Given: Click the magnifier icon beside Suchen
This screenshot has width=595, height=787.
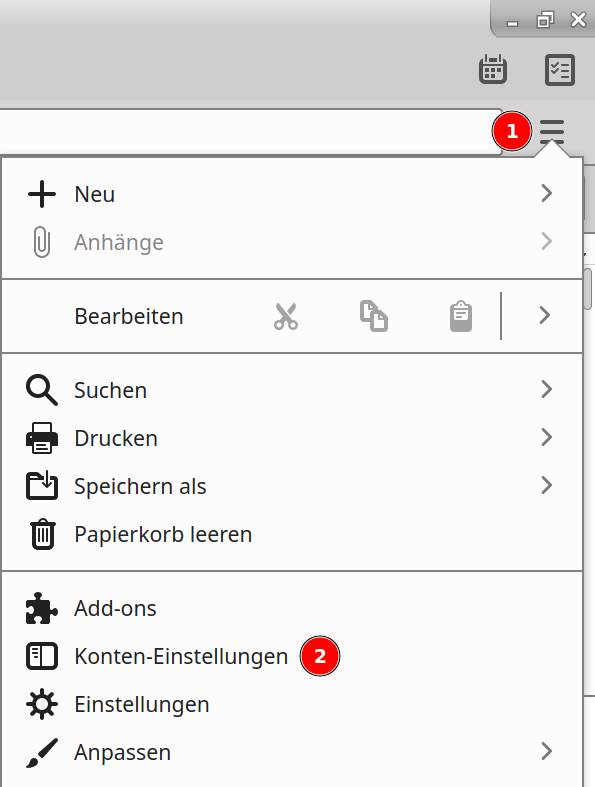Looking at the screenshot, I should click(x=42, y=390).
